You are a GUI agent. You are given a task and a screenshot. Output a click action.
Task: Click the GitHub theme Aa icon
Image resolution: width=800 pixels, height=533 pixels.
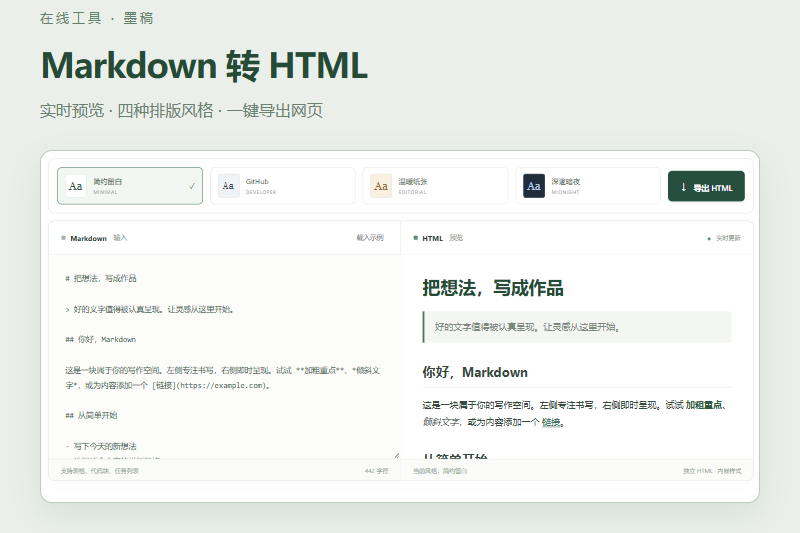(229, 186)
